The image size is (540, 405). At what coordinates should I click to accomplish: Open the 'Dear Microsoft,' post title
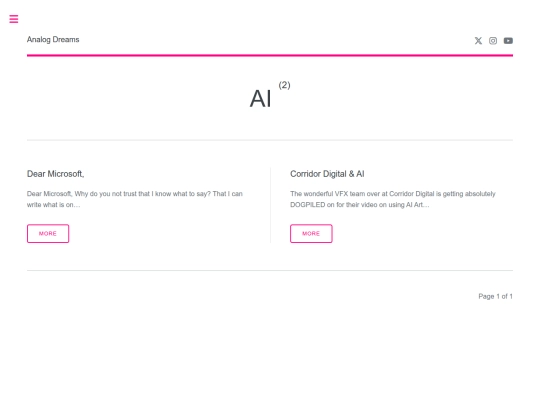pyautogui.click(x=55, y=174)
